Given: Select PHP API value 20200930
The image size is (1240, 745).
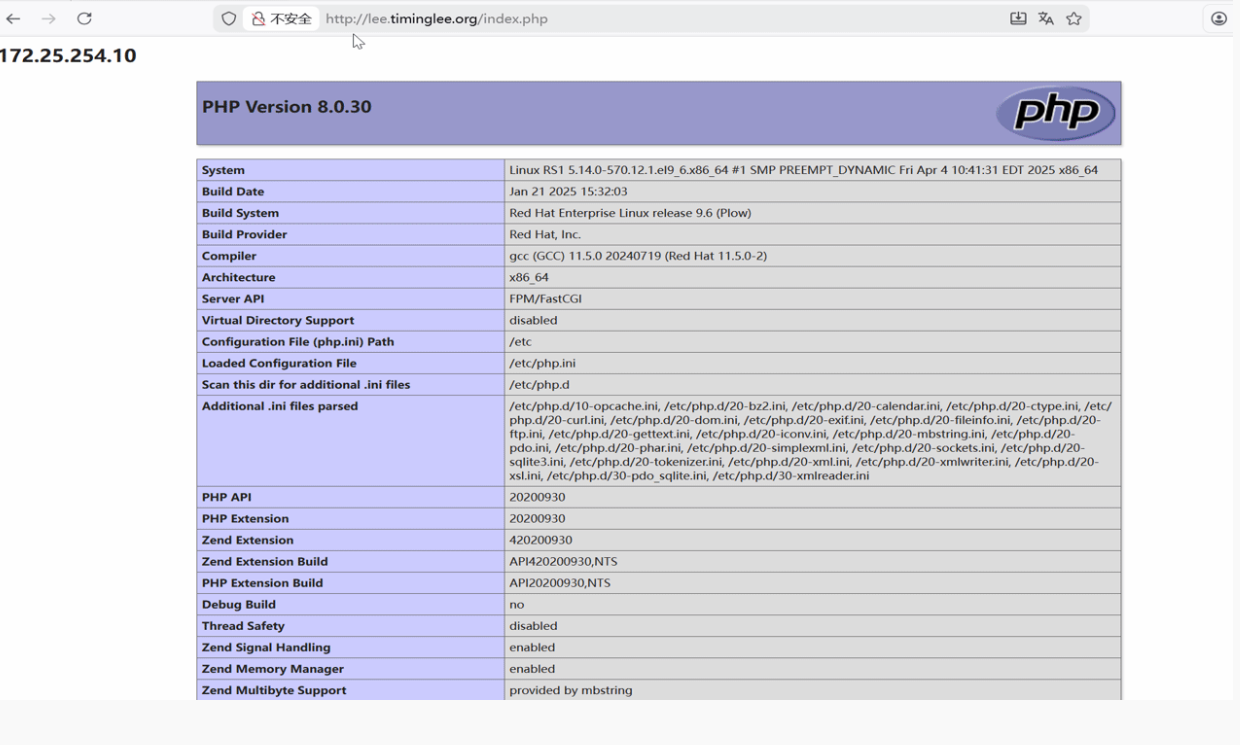Looking at the screenshot, I should tap(537, 497).
